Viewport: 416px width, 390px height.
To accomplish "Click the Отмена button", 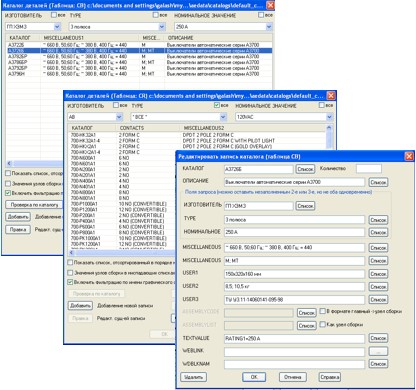I will [292, 377].
